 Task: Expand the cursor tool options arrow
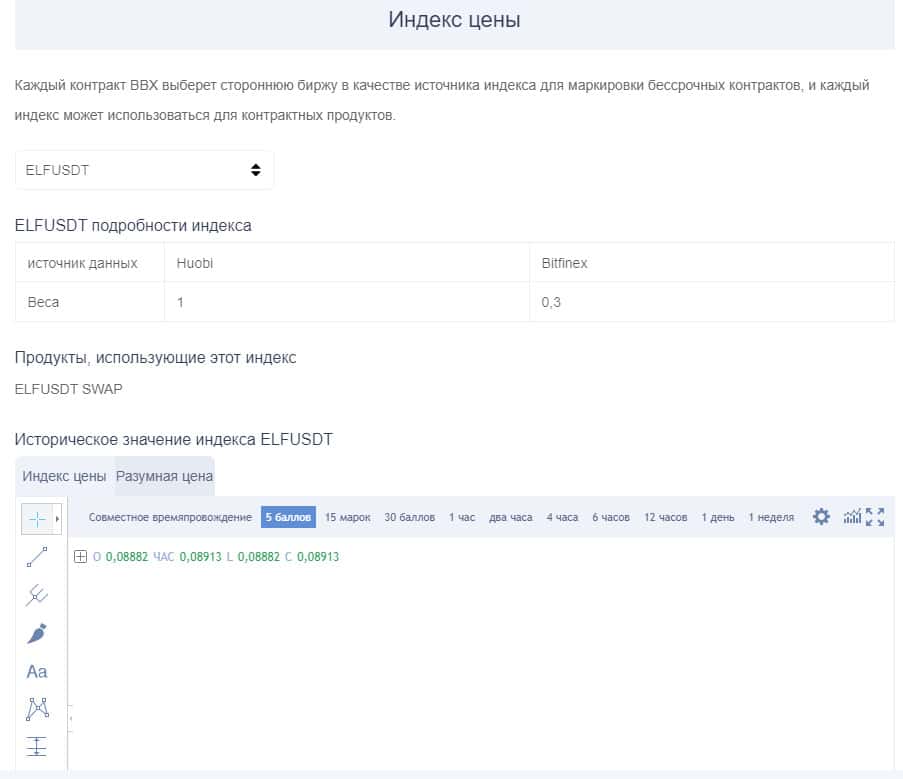coord(57,519)
